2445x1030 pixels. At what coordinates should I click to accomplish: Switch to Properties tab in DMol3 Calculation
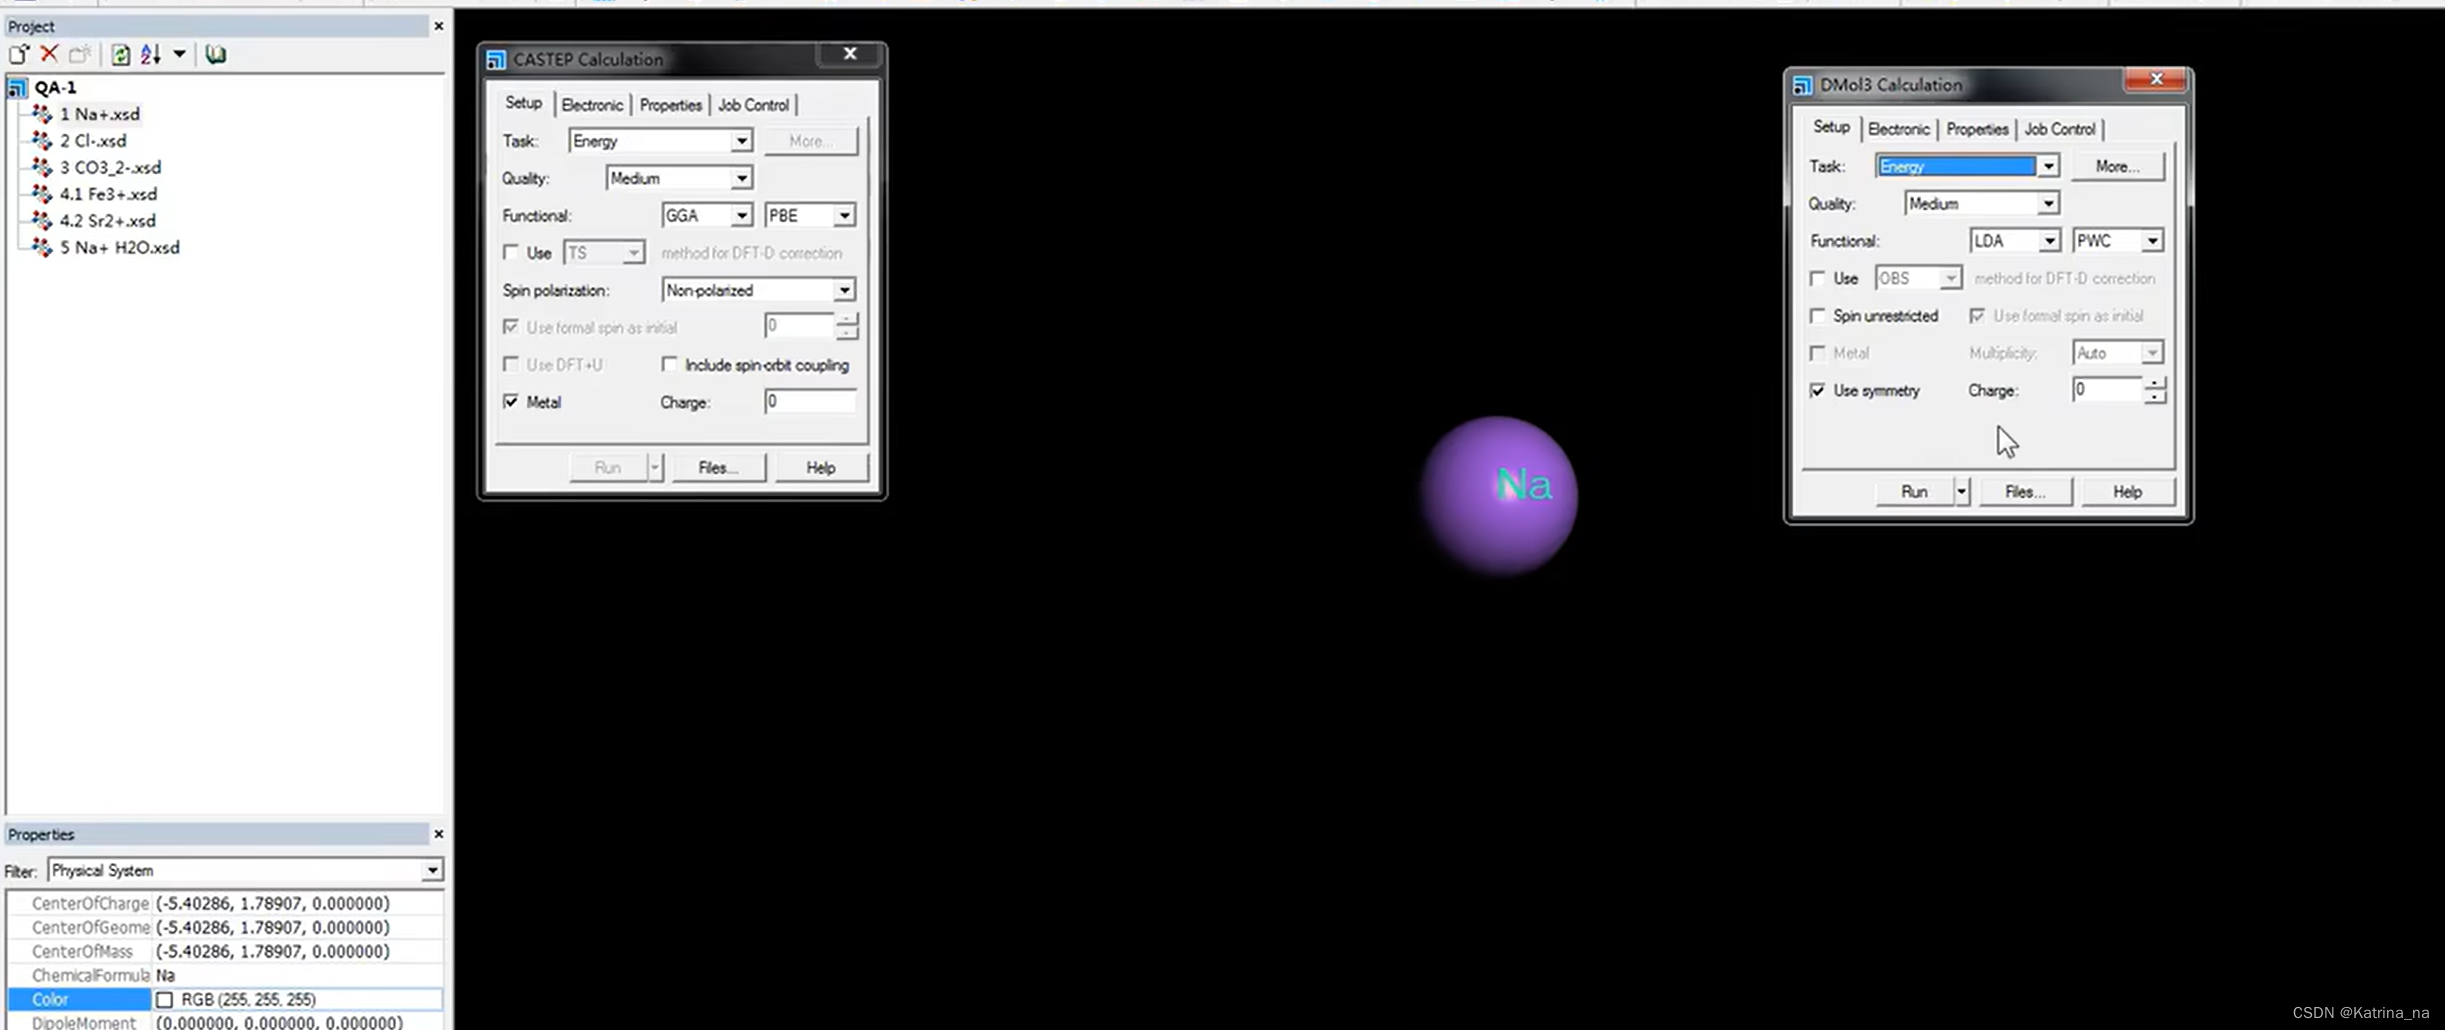(x=1977, y=129)
